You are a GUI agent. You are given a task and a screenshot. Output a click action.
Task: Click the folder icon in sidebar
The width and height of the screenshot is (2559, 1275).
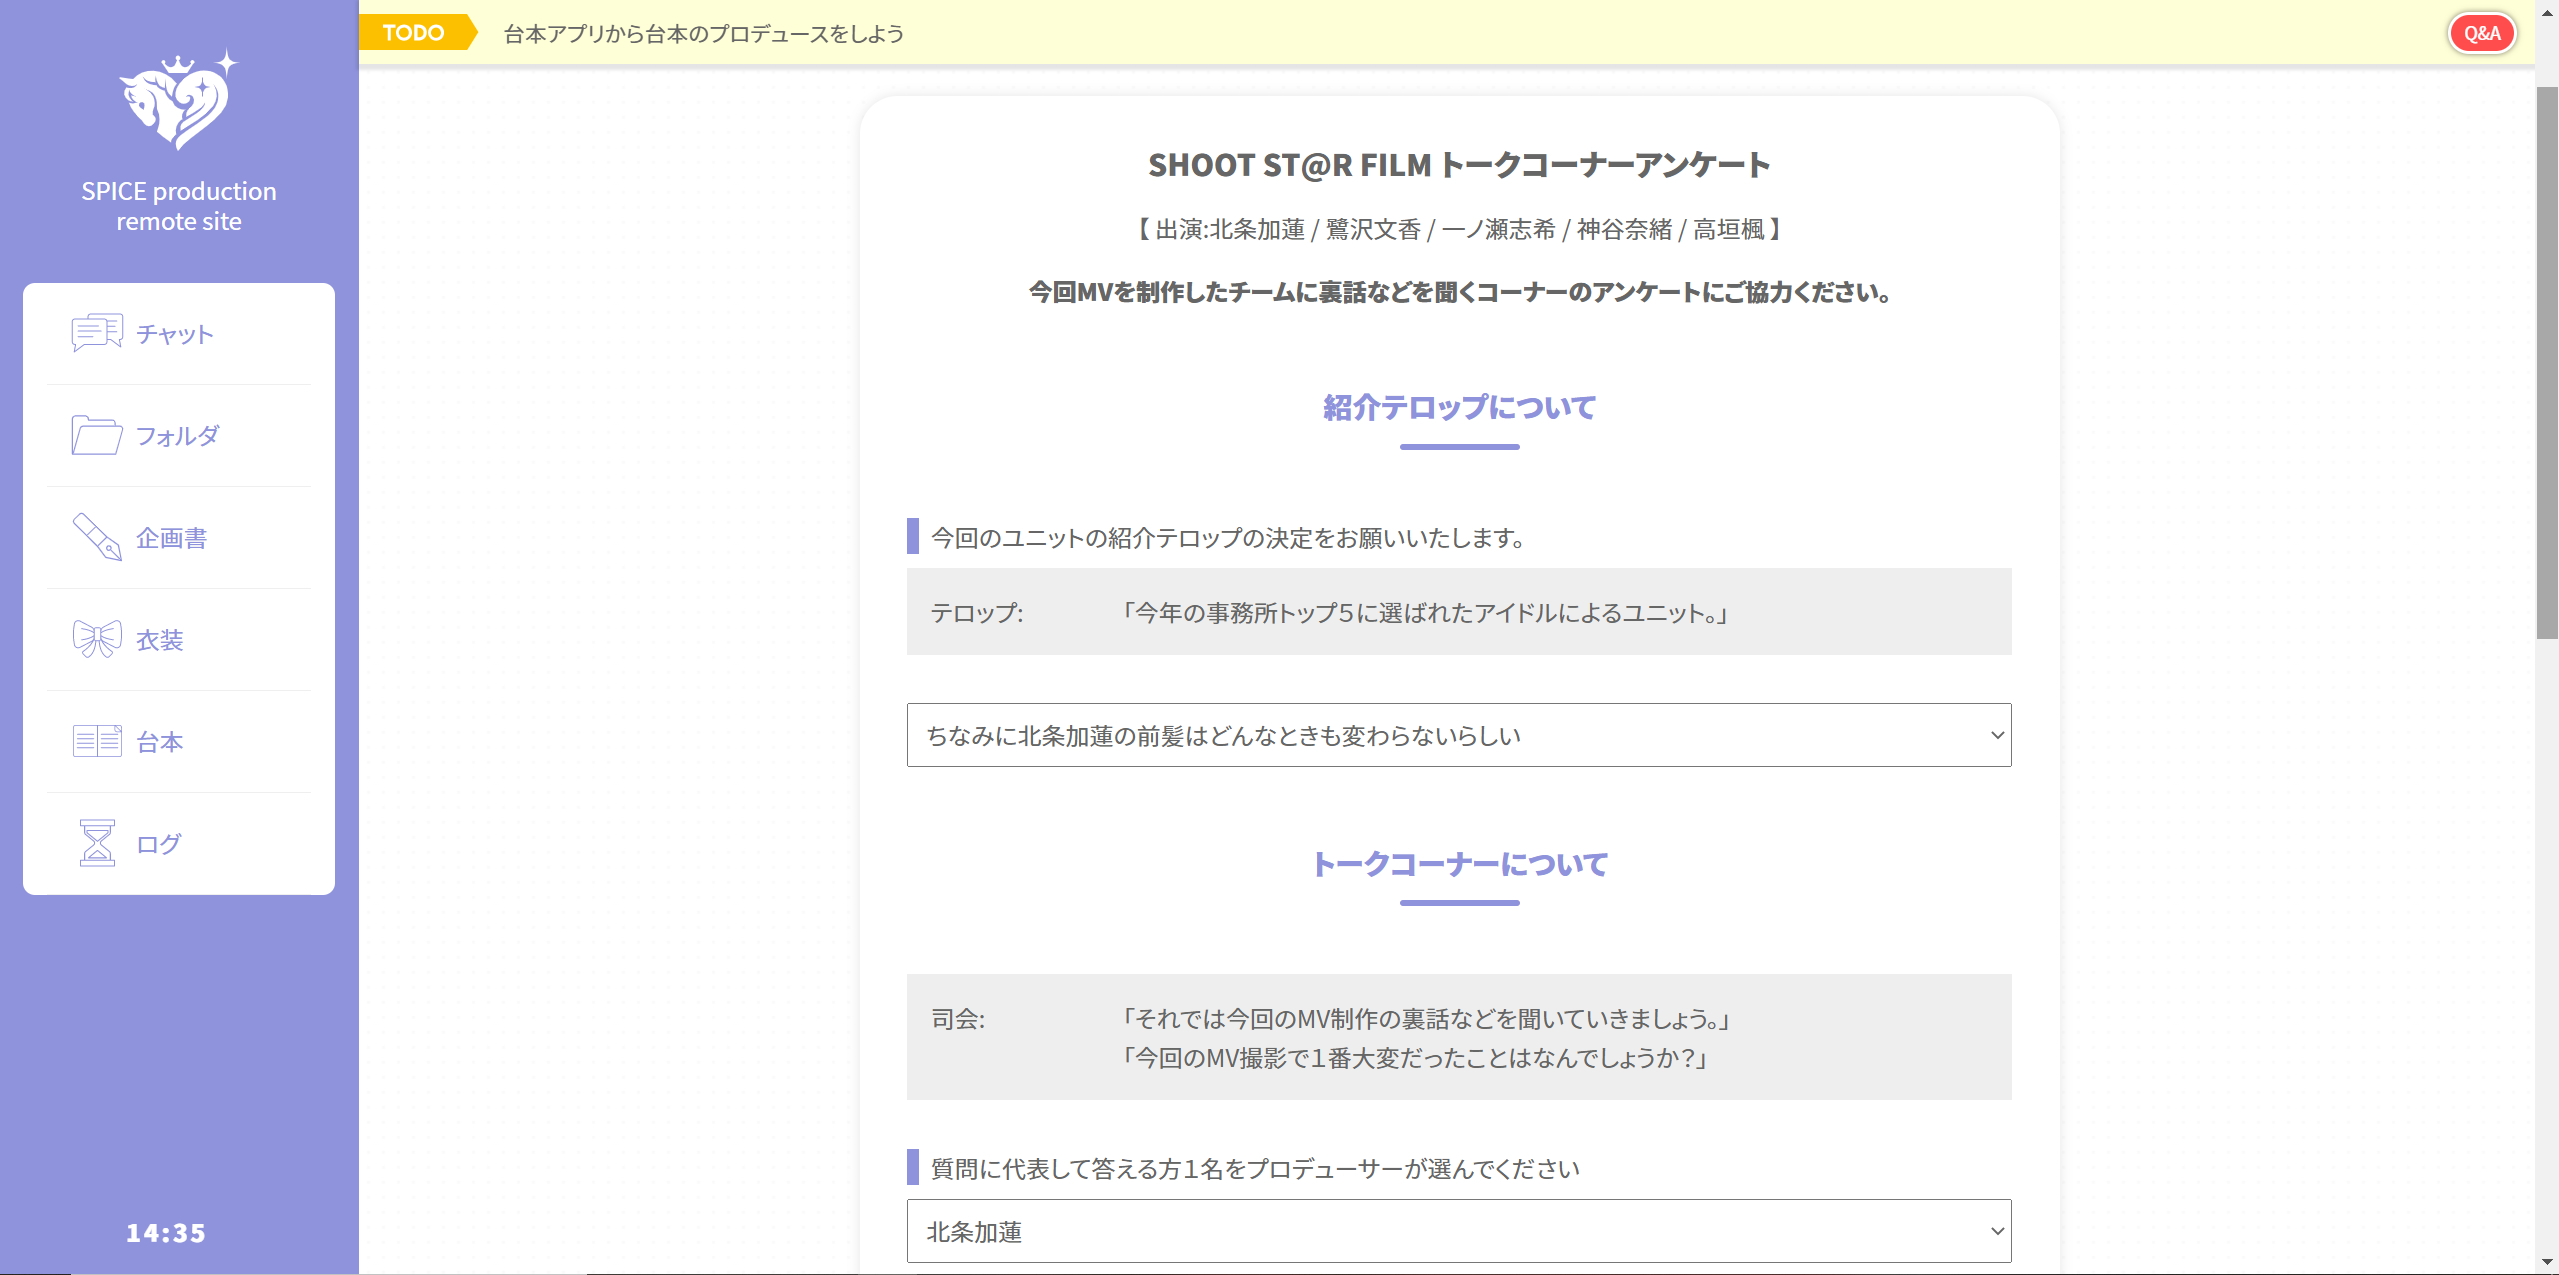coord(97,435)
